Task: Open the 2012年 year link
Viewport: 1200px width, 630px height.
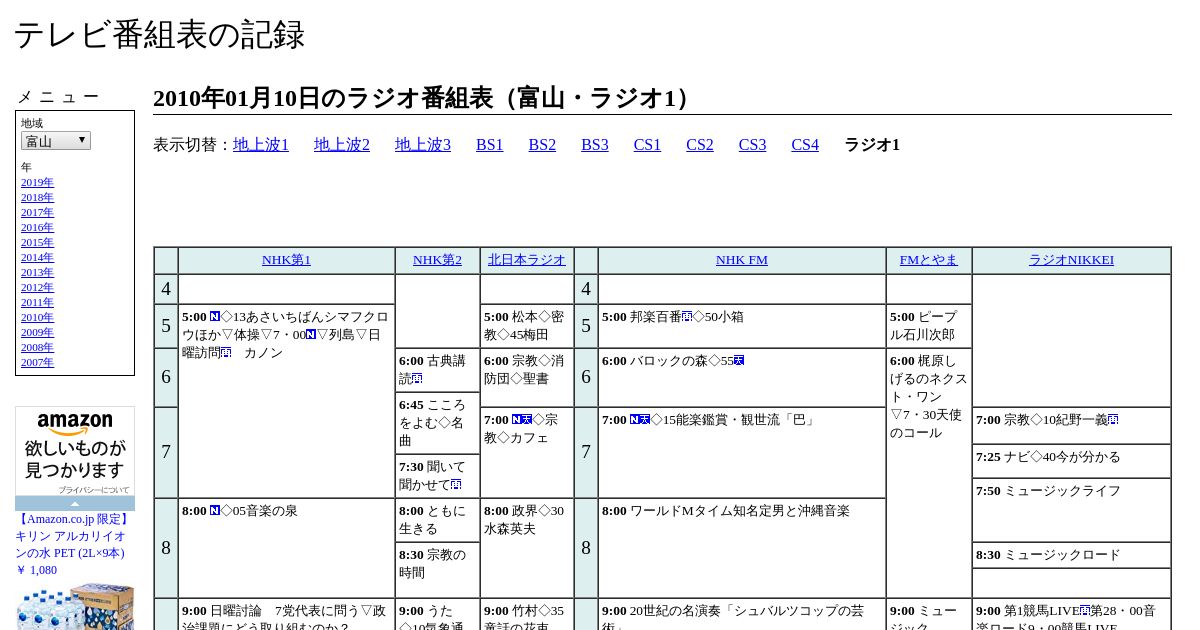Action: [x=37, y=288]
